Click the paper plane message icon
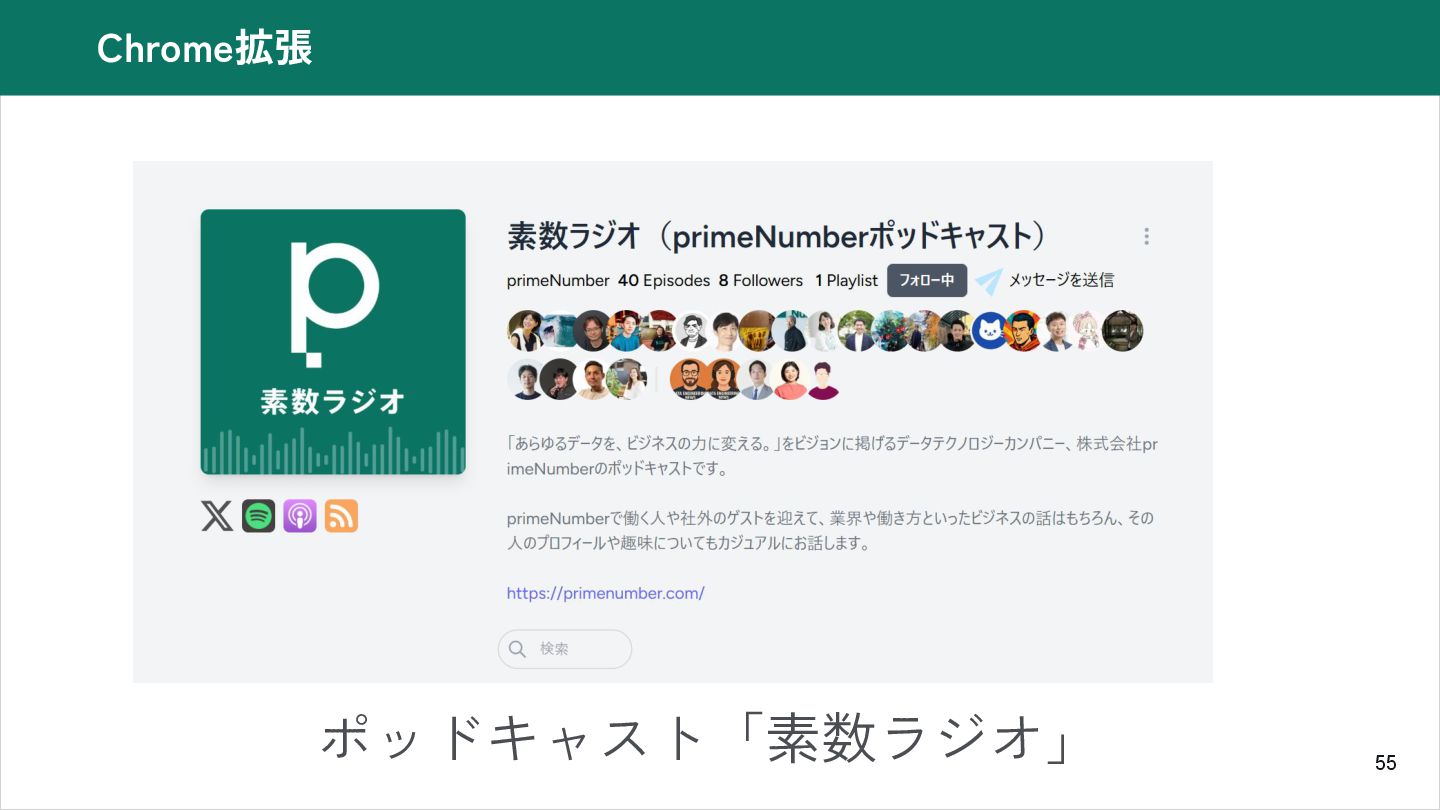Screen dimensions: 1440x810 pyautogui.click(x=988, y=281)
